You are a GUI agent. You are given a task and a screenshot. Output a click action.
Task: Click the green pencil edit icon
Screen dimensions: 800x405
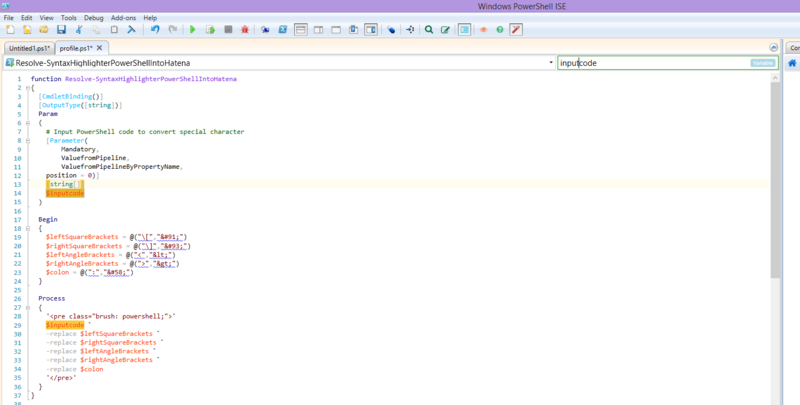tap(445, 30)
